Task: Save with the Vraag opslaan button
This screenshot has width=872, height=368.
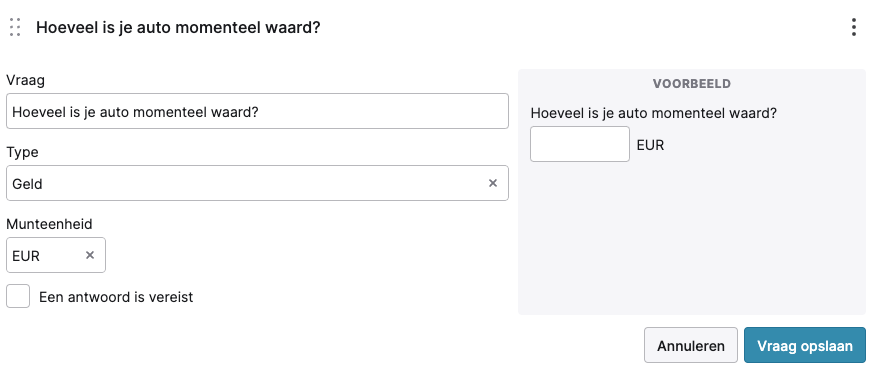Action: click(805, 345)
